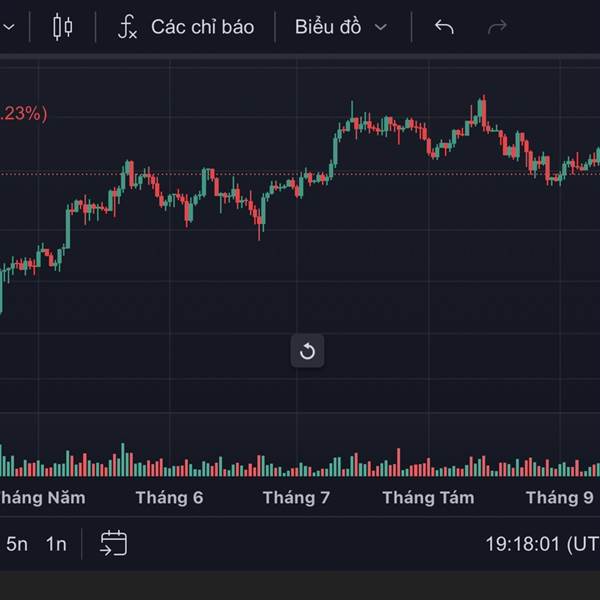Image resolution: width=600 pixels, height=600 pixels.
Task: Reset the chart view with circular arrow
Action: [307, 351]
